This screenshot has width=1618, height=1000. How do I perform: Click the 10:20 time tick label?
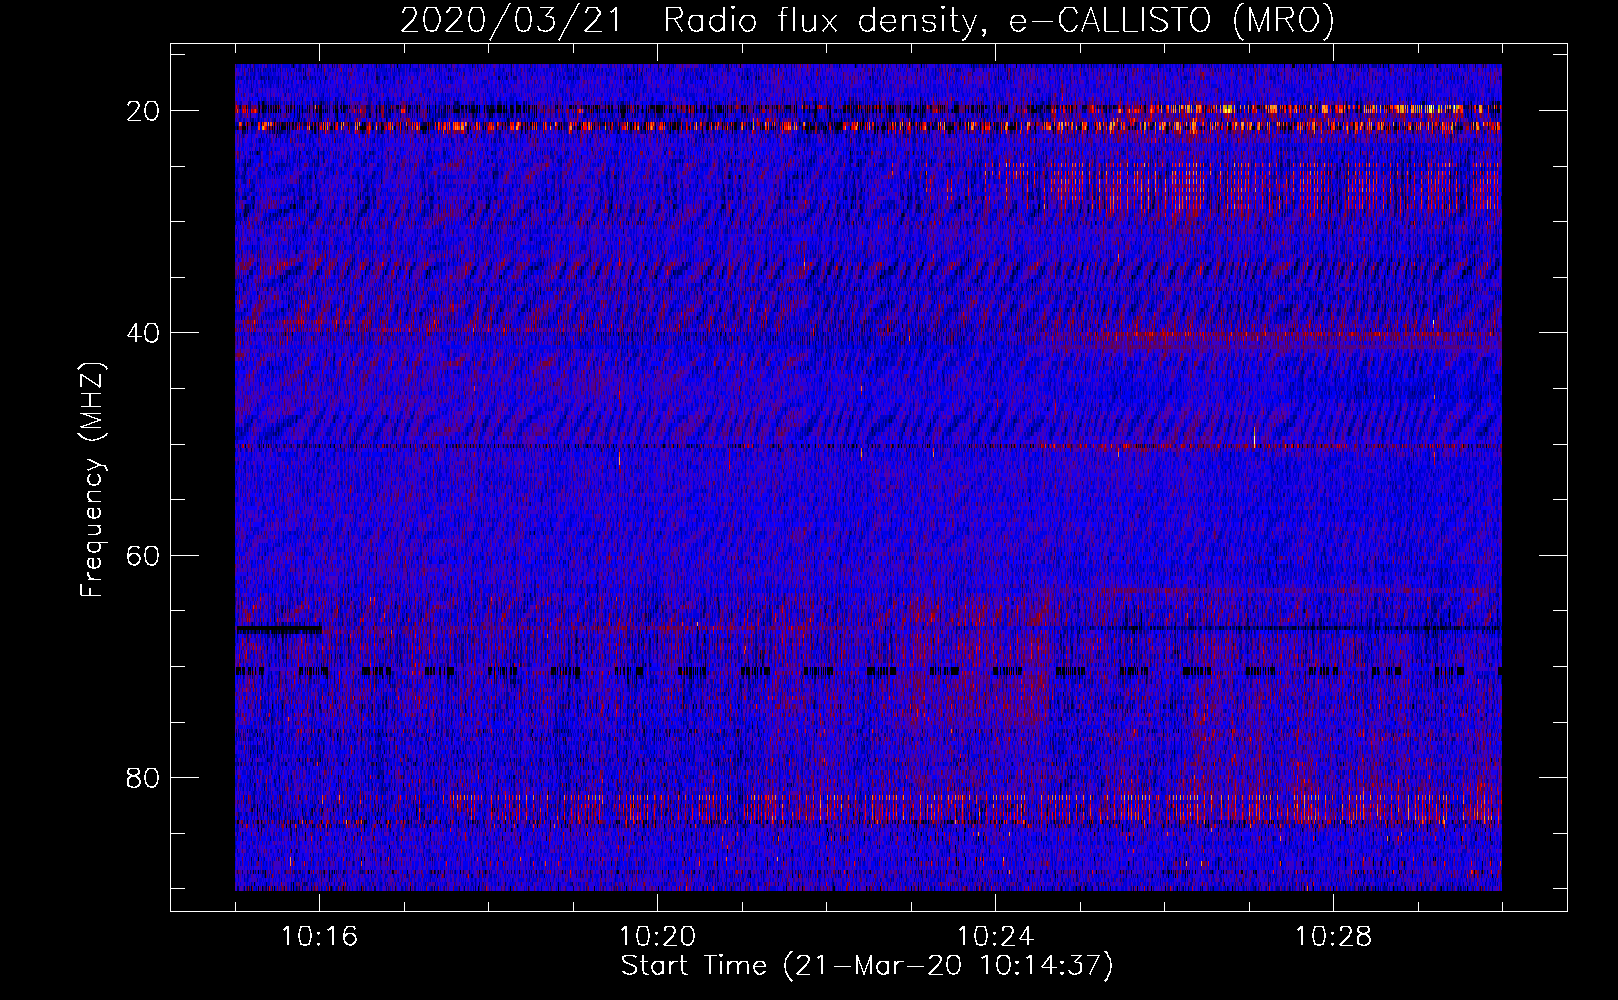coord(658,937)
